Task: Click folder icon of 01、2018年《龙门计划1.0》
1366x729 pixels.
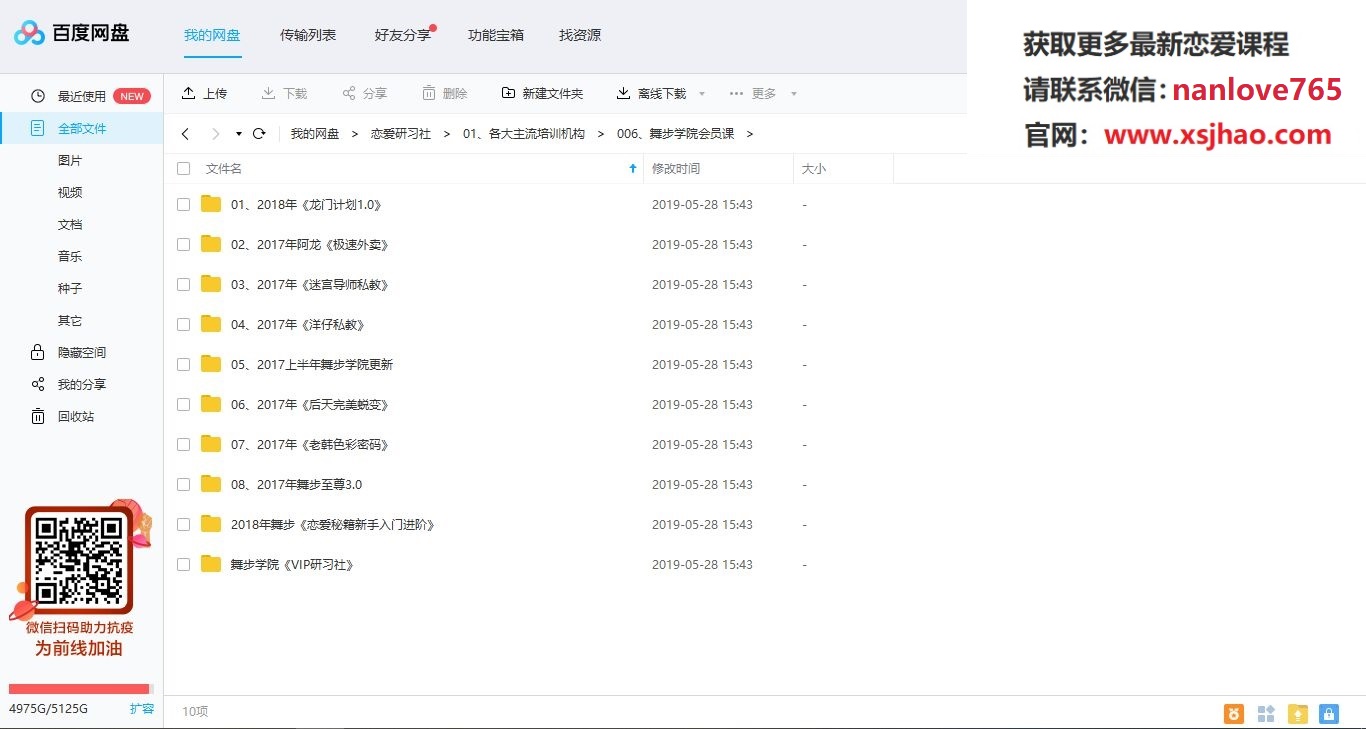Action: tap(211, 204)
